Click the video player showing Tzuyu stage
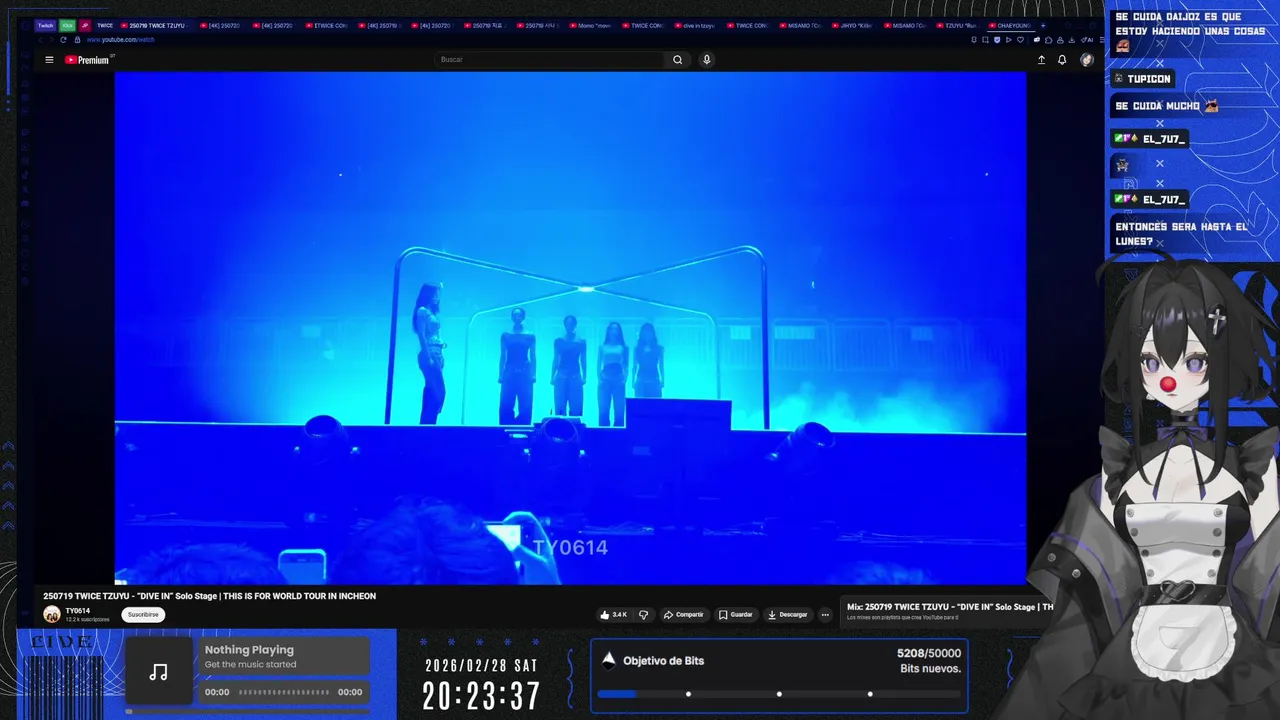 pyautogui.click(x=570, y=328)
